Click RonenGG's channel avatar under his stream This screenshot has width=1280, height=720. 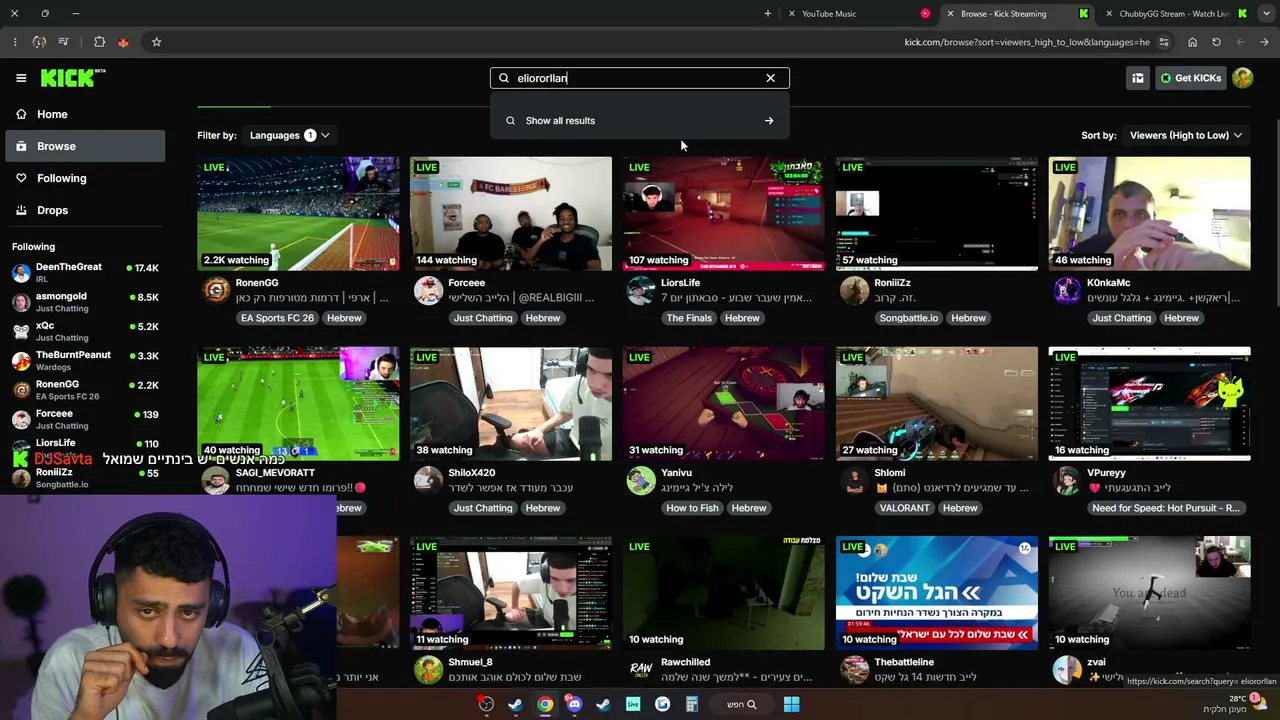[x=216, y=291]
